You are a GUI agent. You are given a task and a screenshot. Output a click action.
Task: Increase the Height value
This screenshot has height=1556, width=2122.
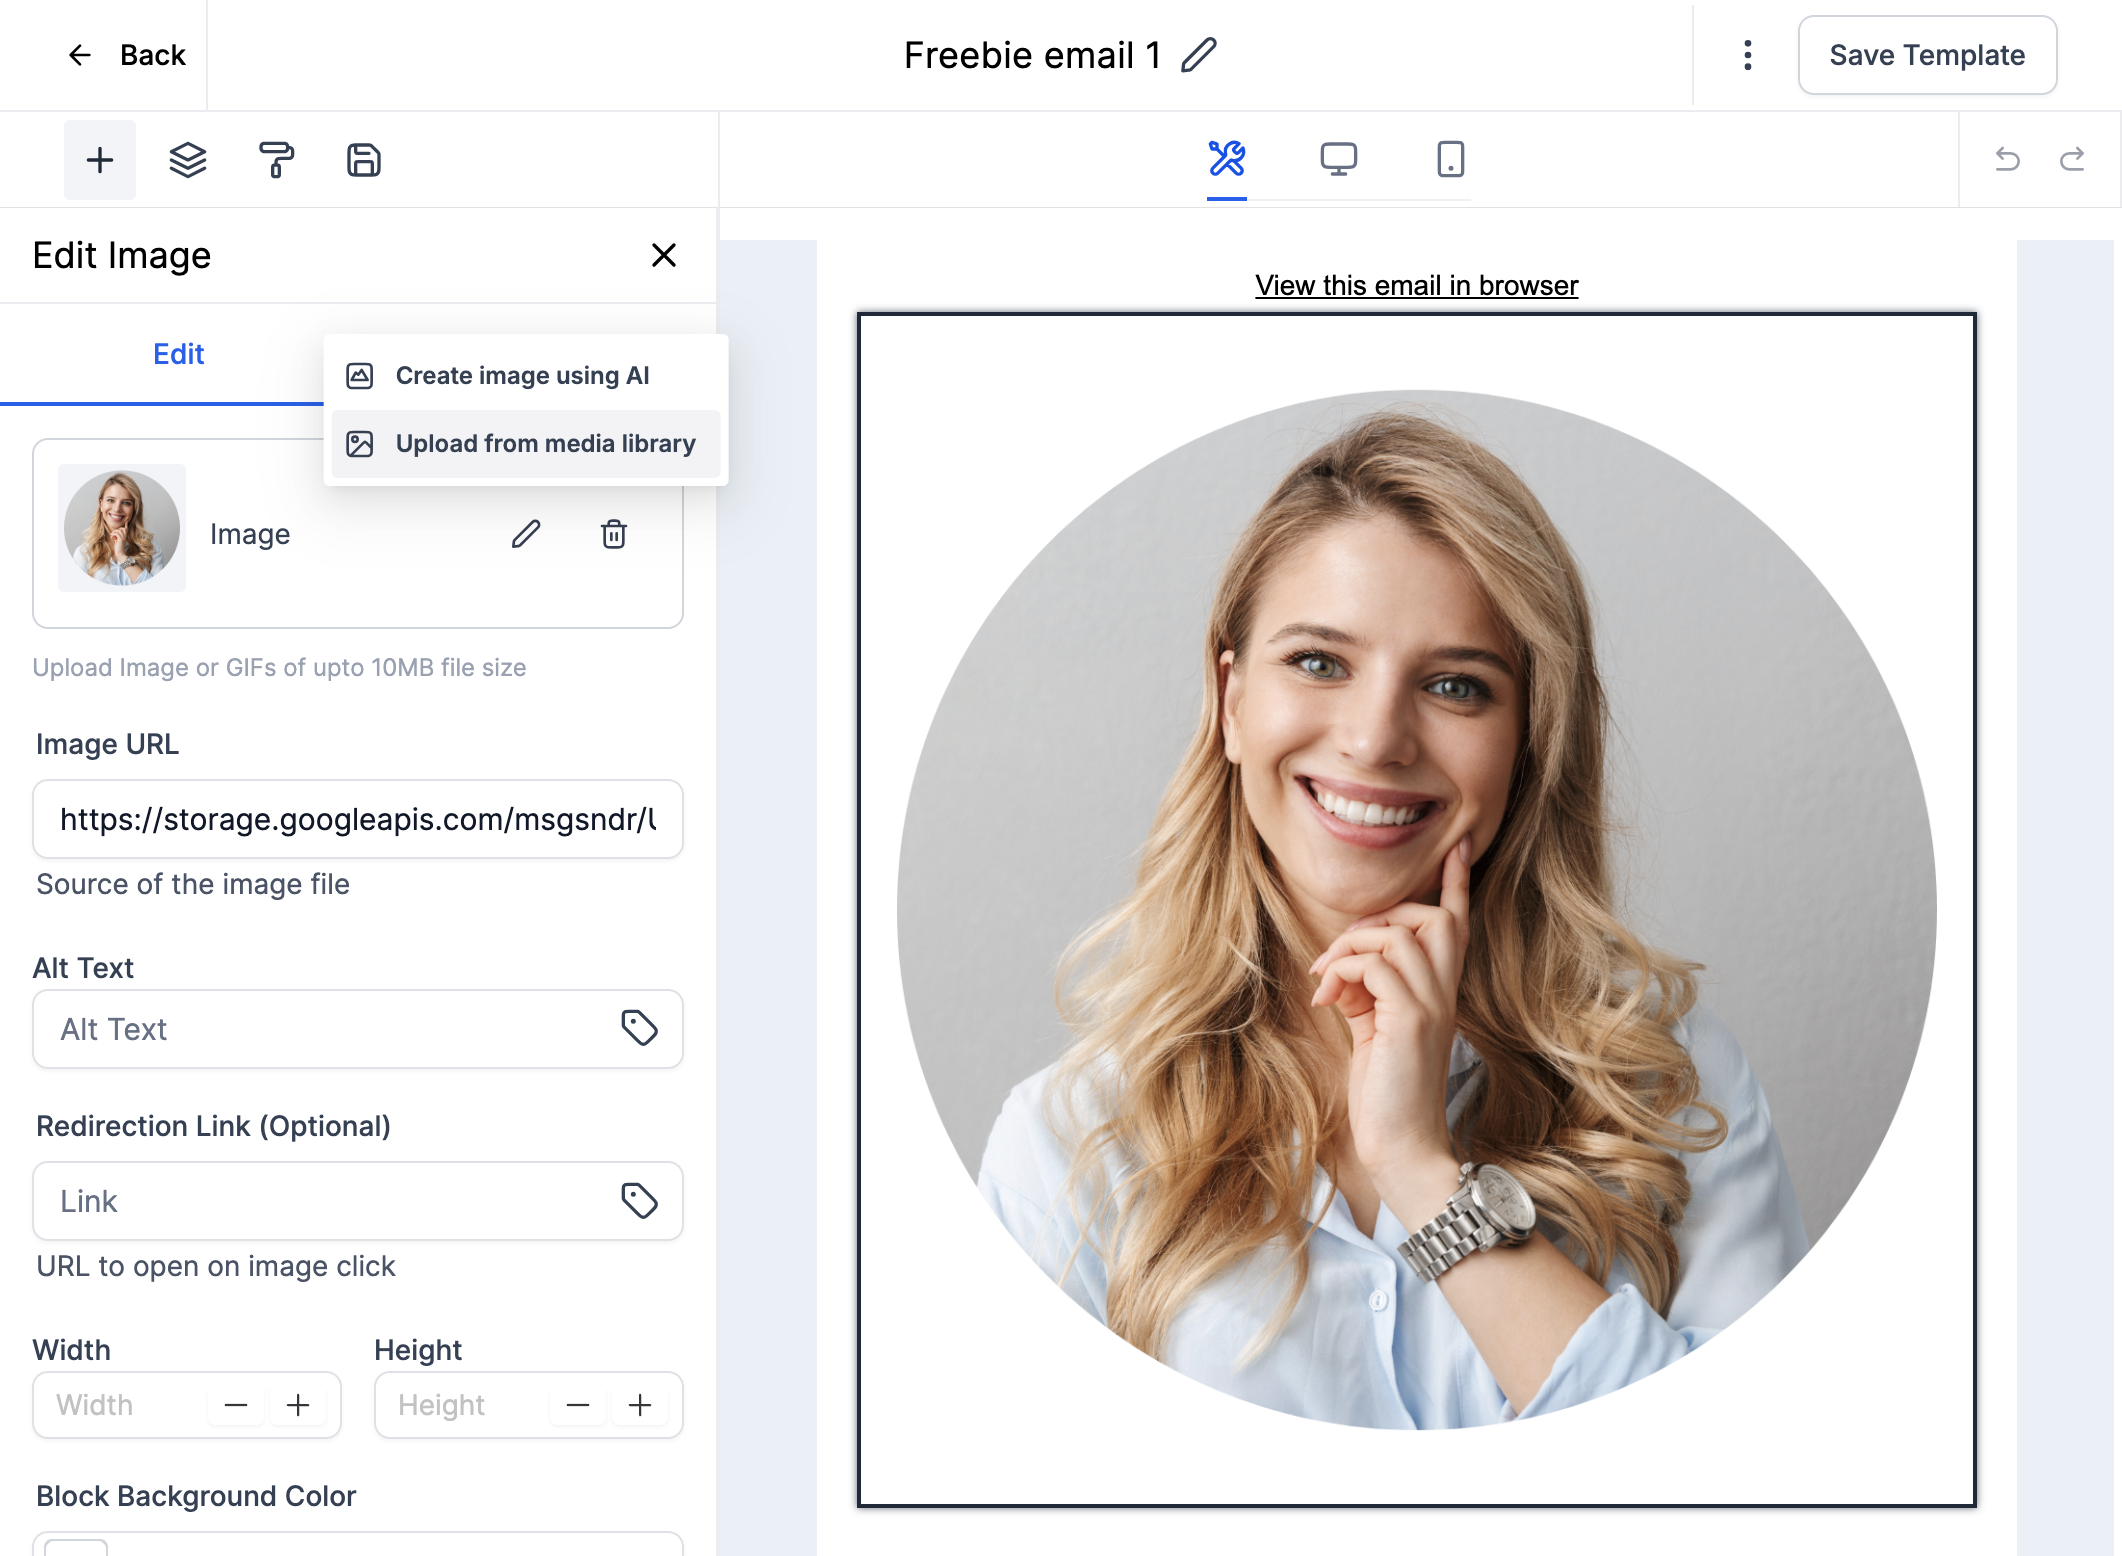(x=640, y=1405)
